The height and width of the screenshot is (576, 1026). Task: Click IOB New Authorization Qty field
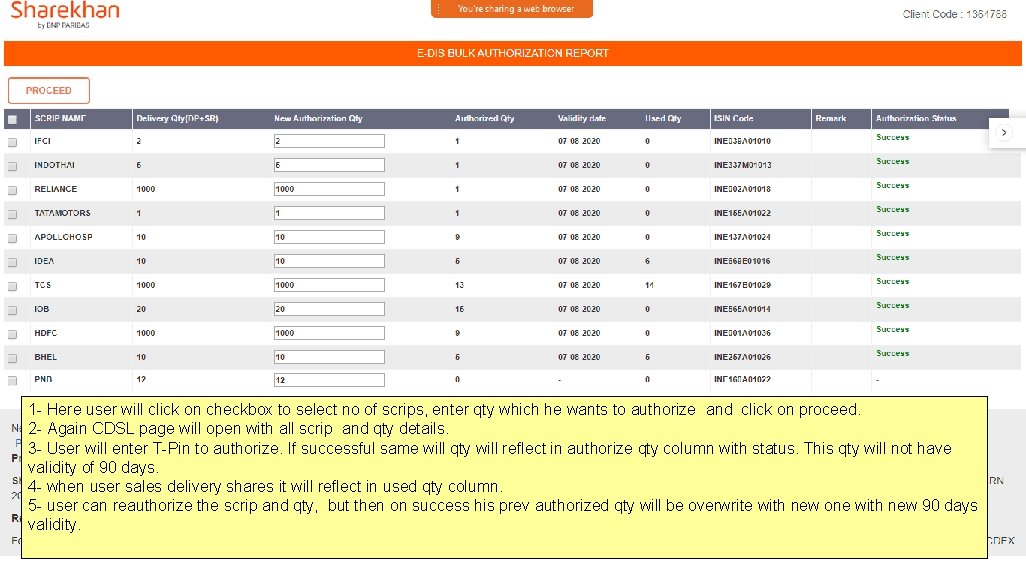[x=329, y=309]
